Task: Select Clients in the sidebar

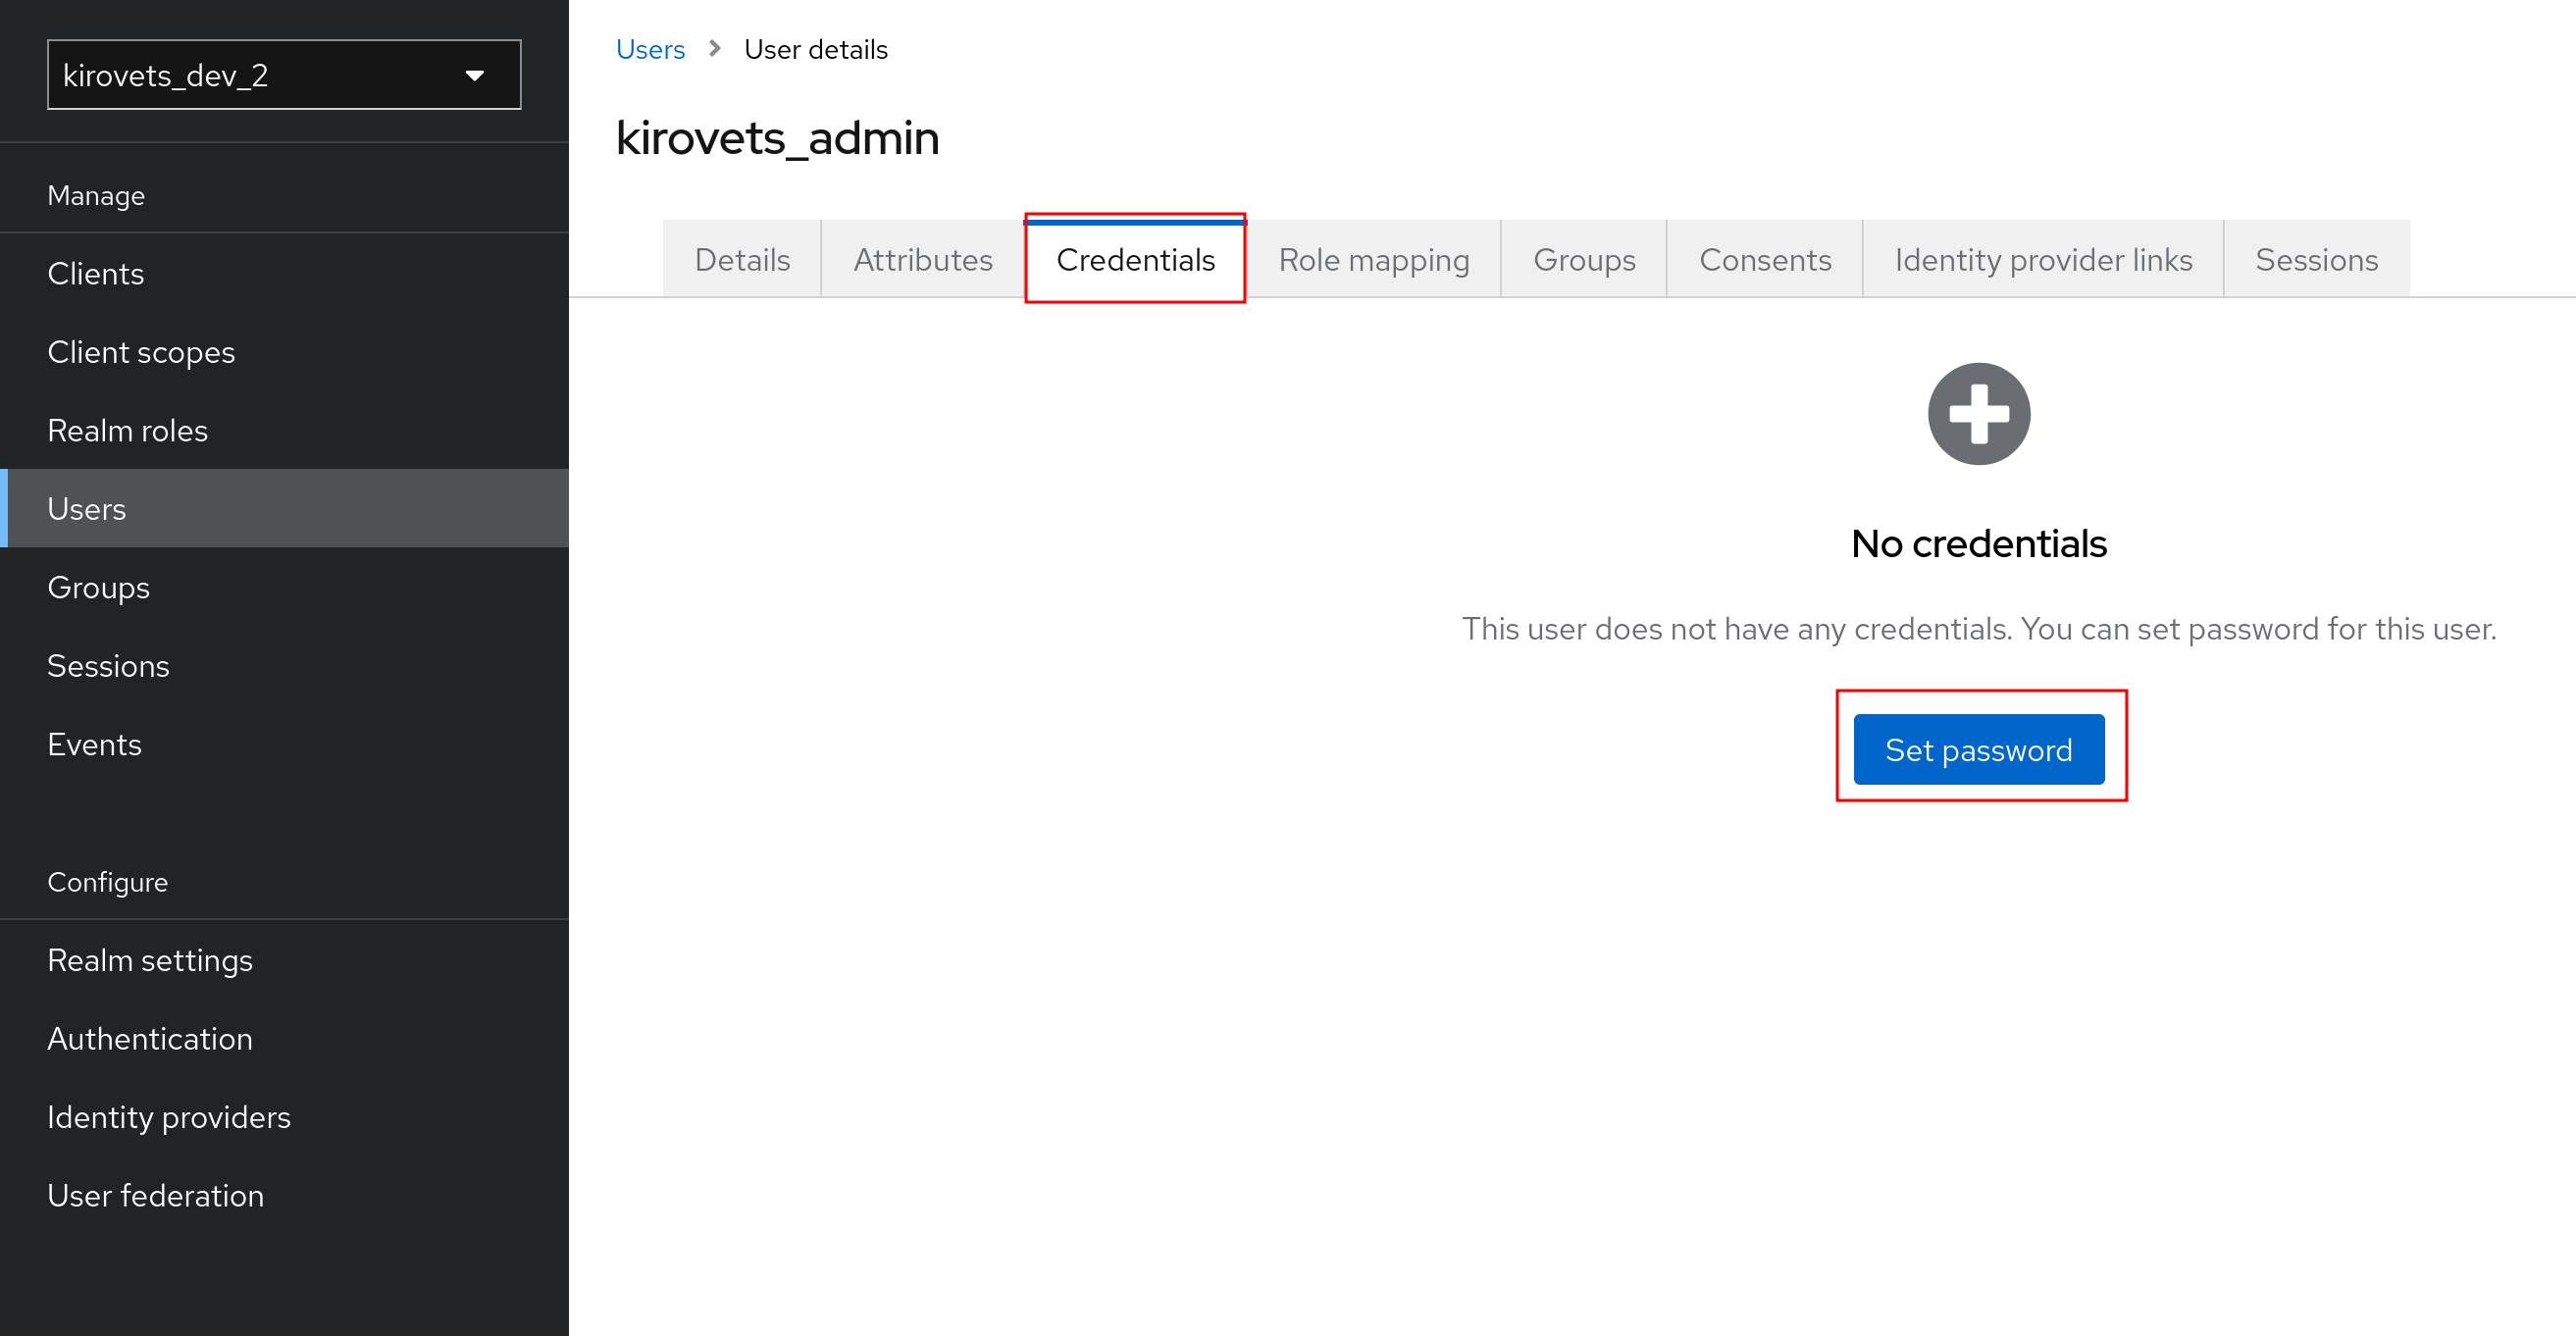Action: (96, 273)
